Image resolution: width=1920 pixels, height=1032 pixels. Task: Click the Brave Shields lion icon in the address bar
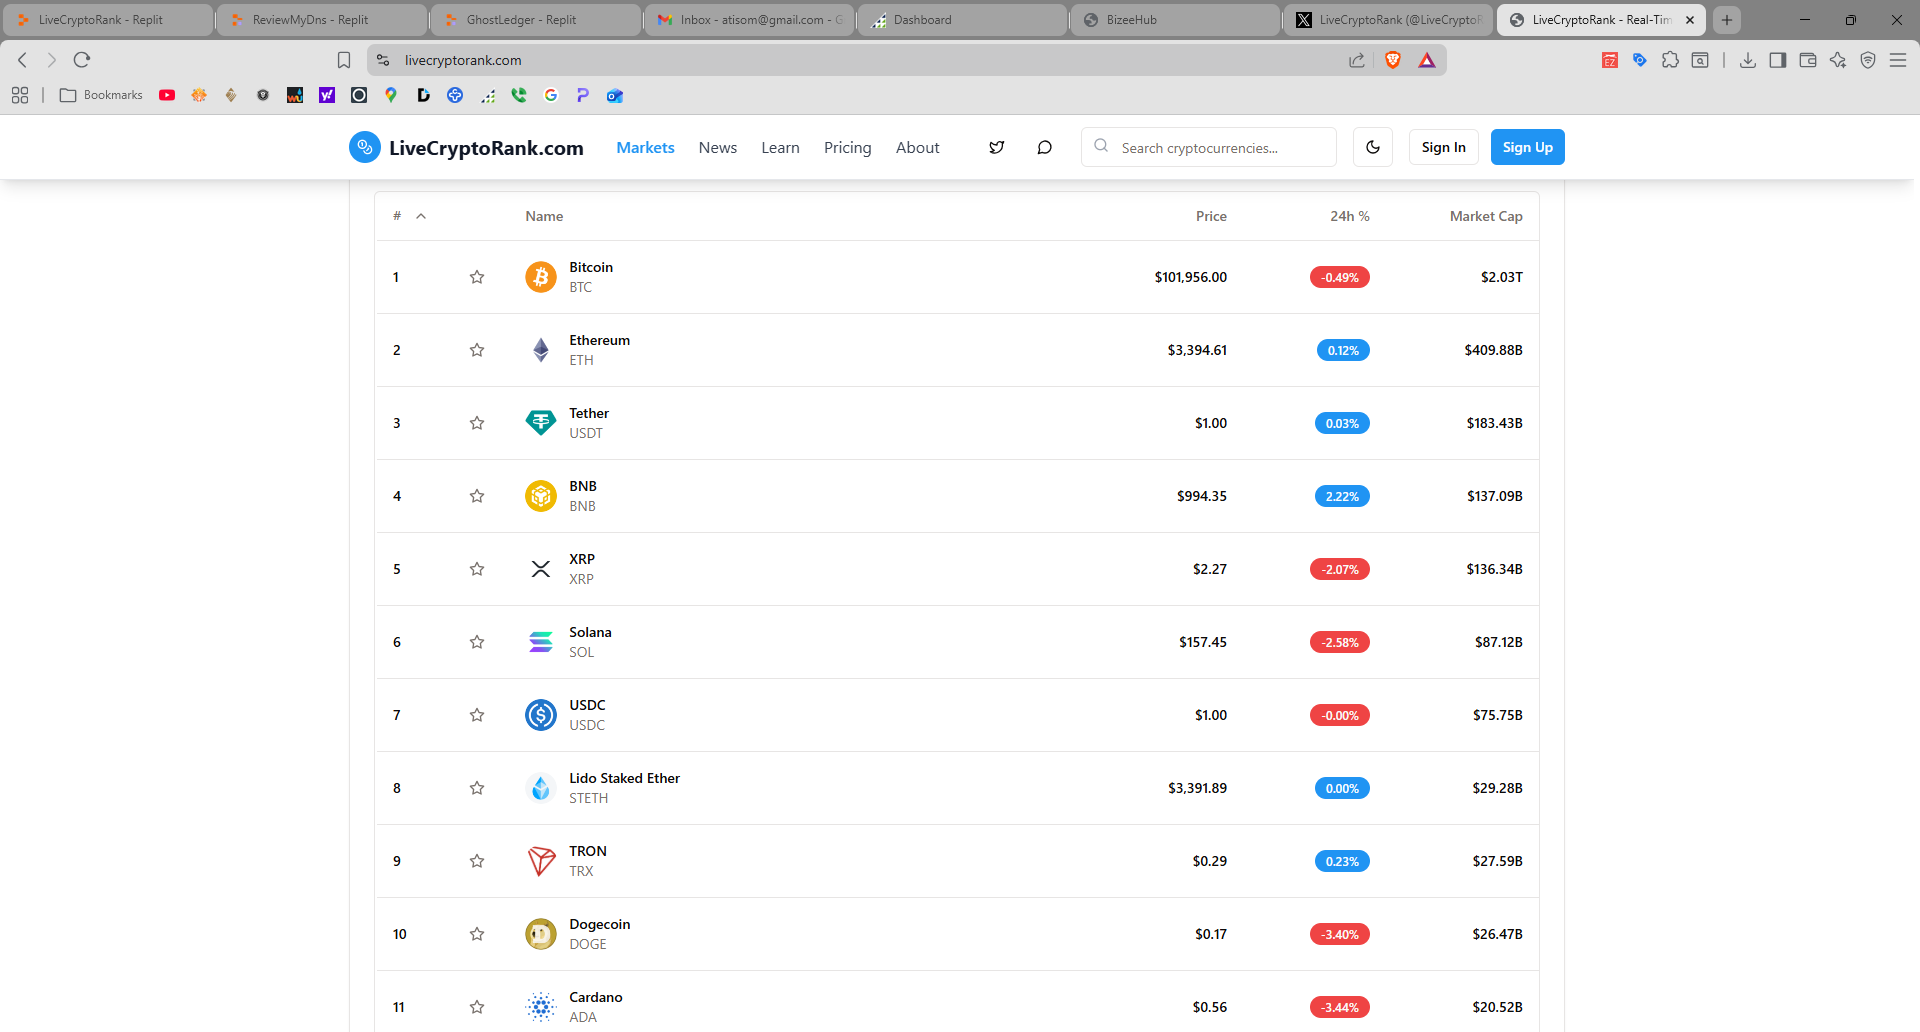(1395, 60)
